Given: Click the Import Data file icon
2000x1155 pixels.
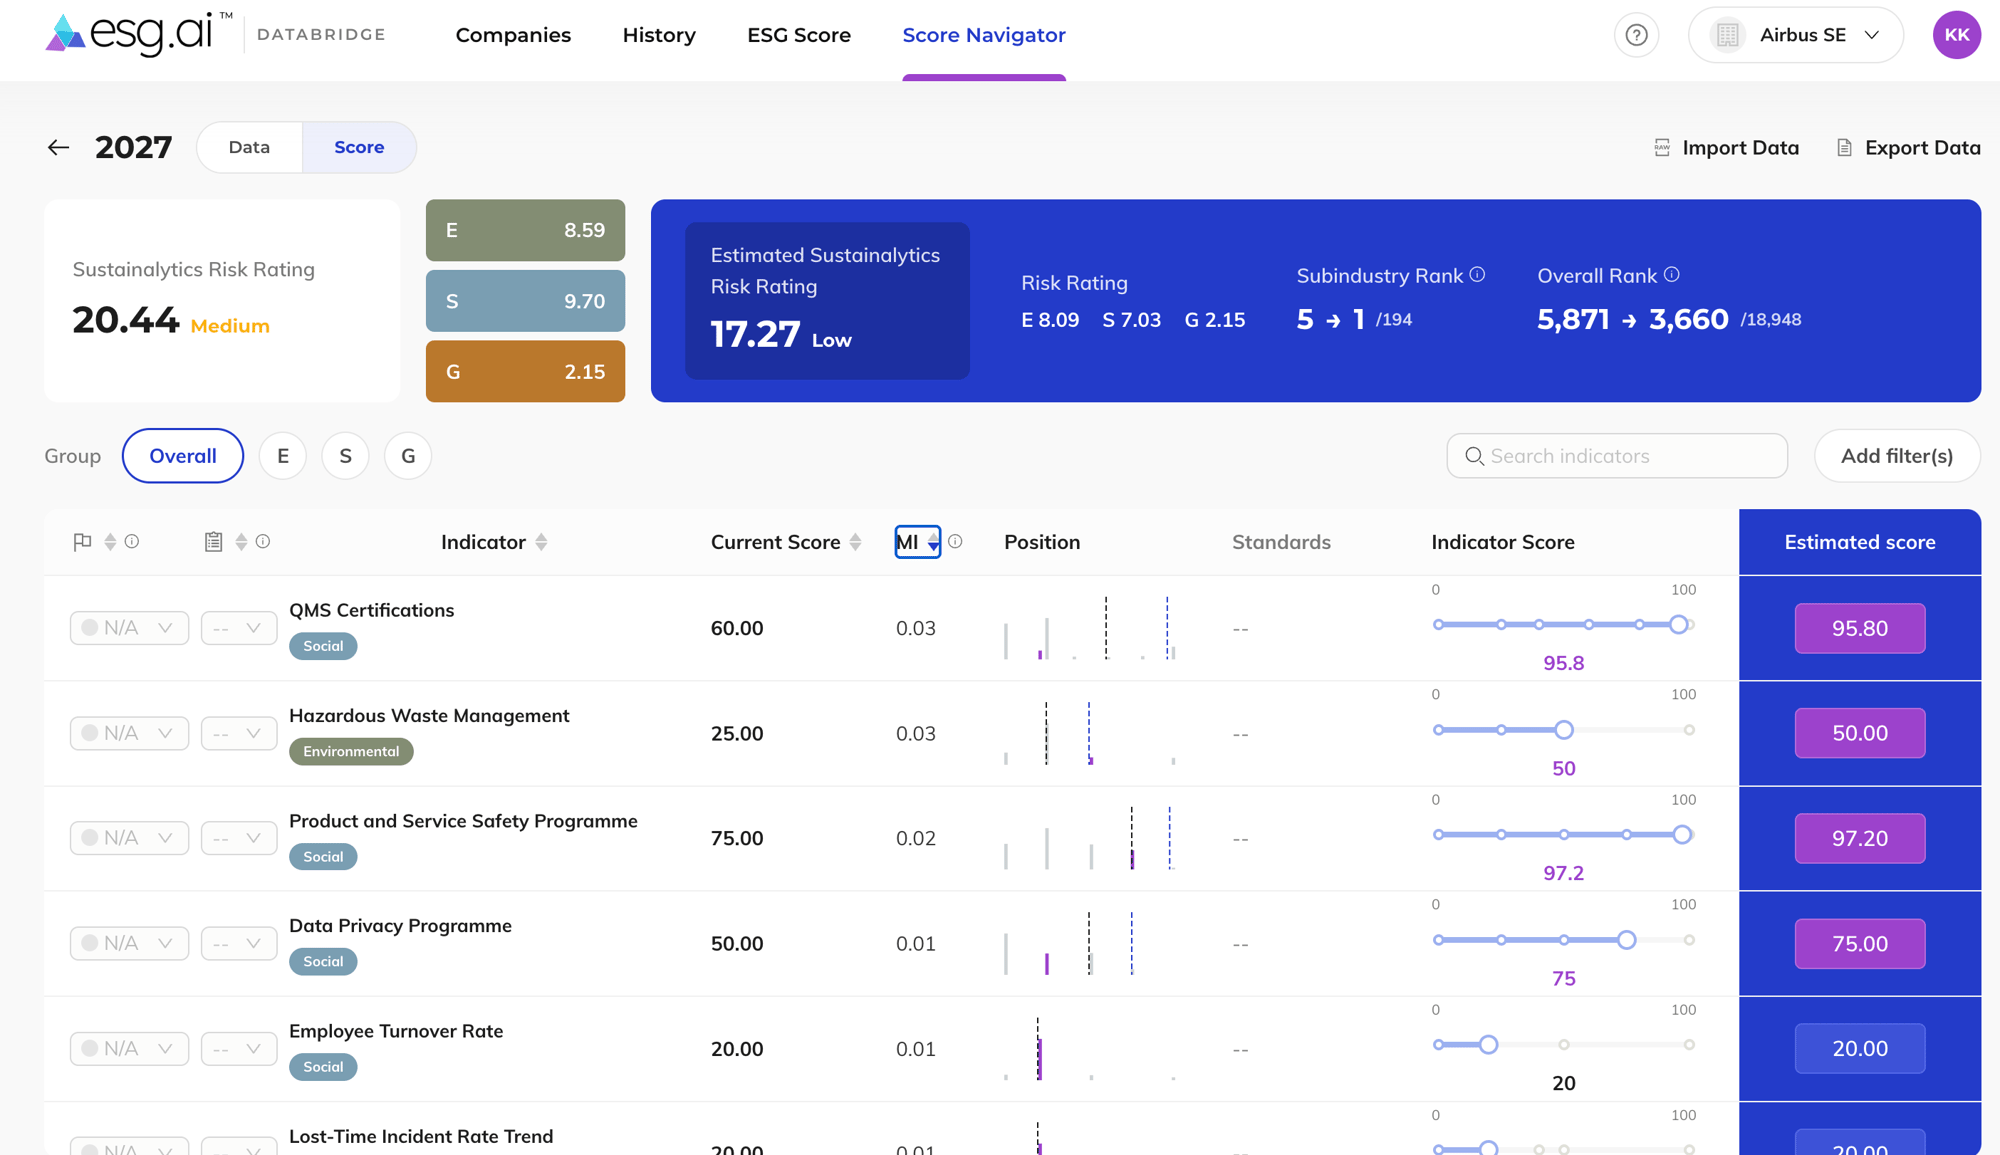Looking at the screenshot, I should 1662,148.
